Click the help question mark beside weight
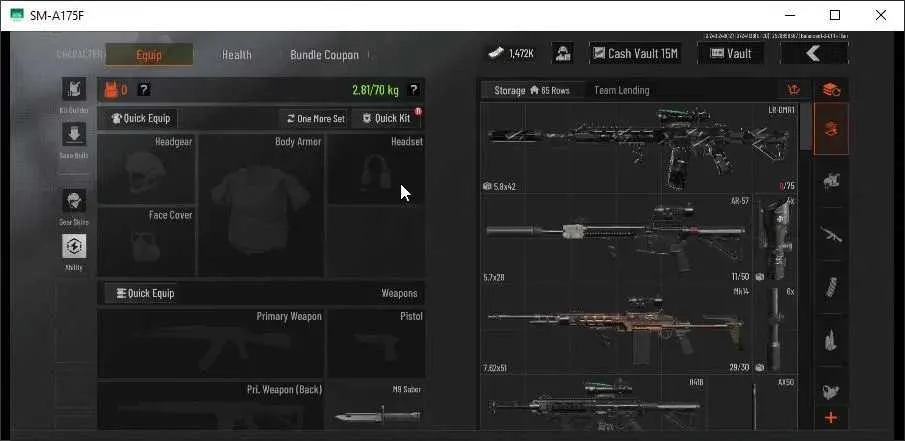The image size is (905, 441). [x=414, y=89]
